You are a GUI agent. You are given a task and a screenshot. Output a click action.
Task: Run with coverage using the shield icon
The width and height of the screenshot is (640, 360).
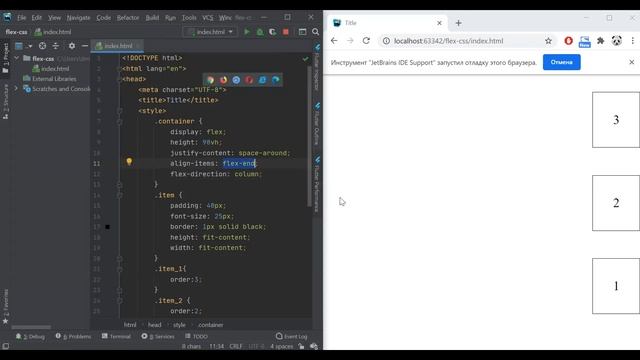click(x=272, y=32)
